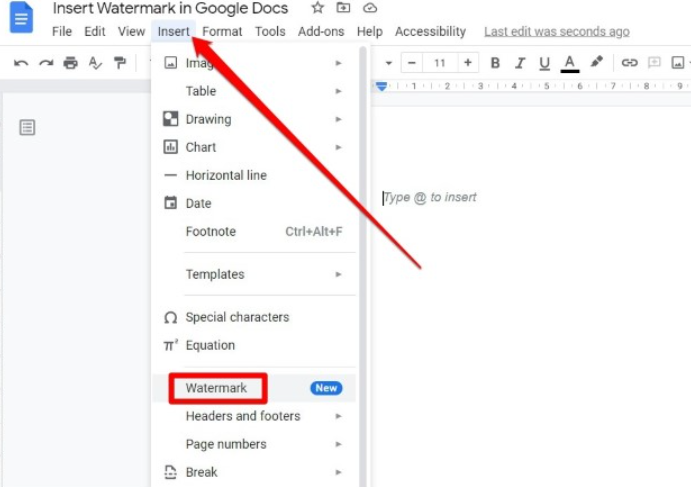Open the Add-ons menu
The image size is (691, 487).
(x=321, y=31)
